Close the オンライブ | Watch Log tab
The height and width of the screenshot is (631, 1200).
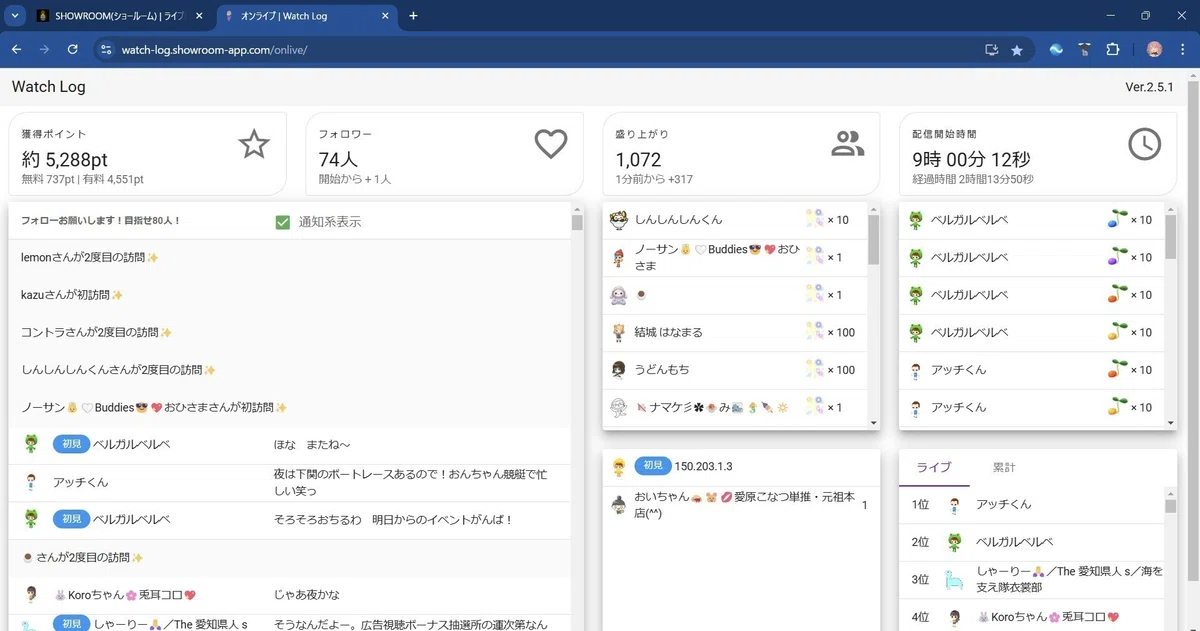point(384,16)
